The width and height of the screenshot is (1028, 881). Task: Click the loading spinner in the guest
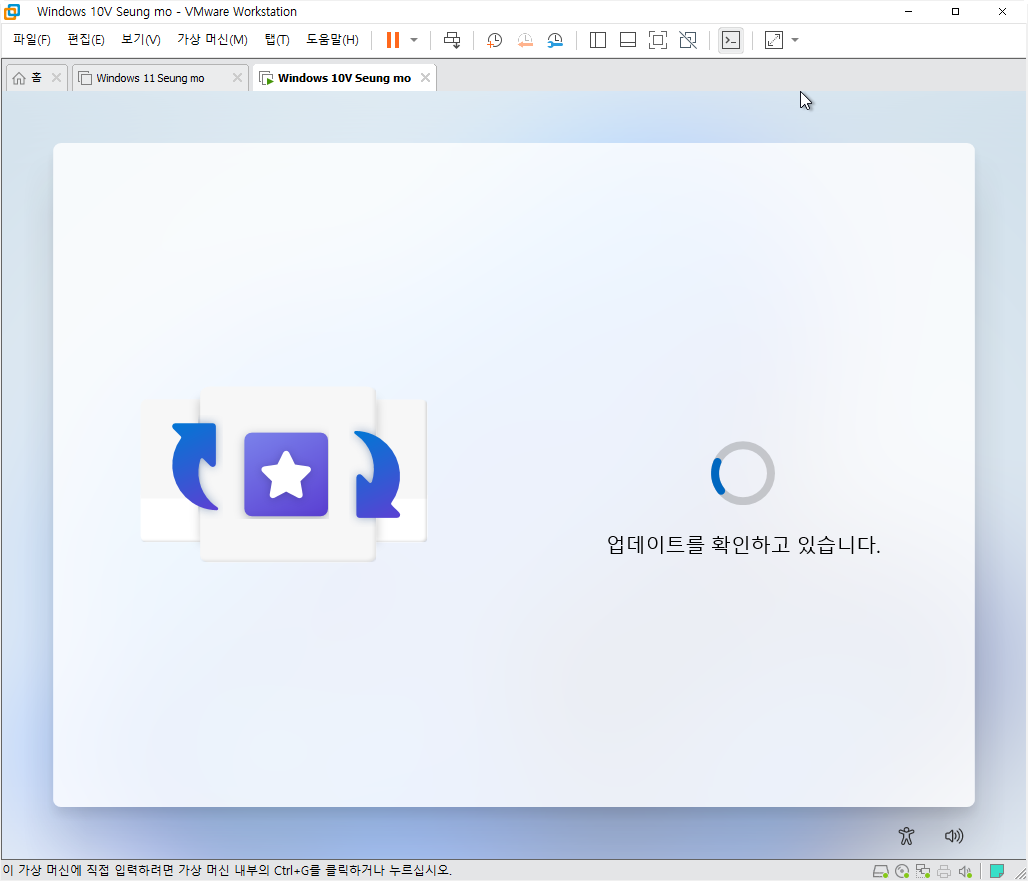point(743,473)
